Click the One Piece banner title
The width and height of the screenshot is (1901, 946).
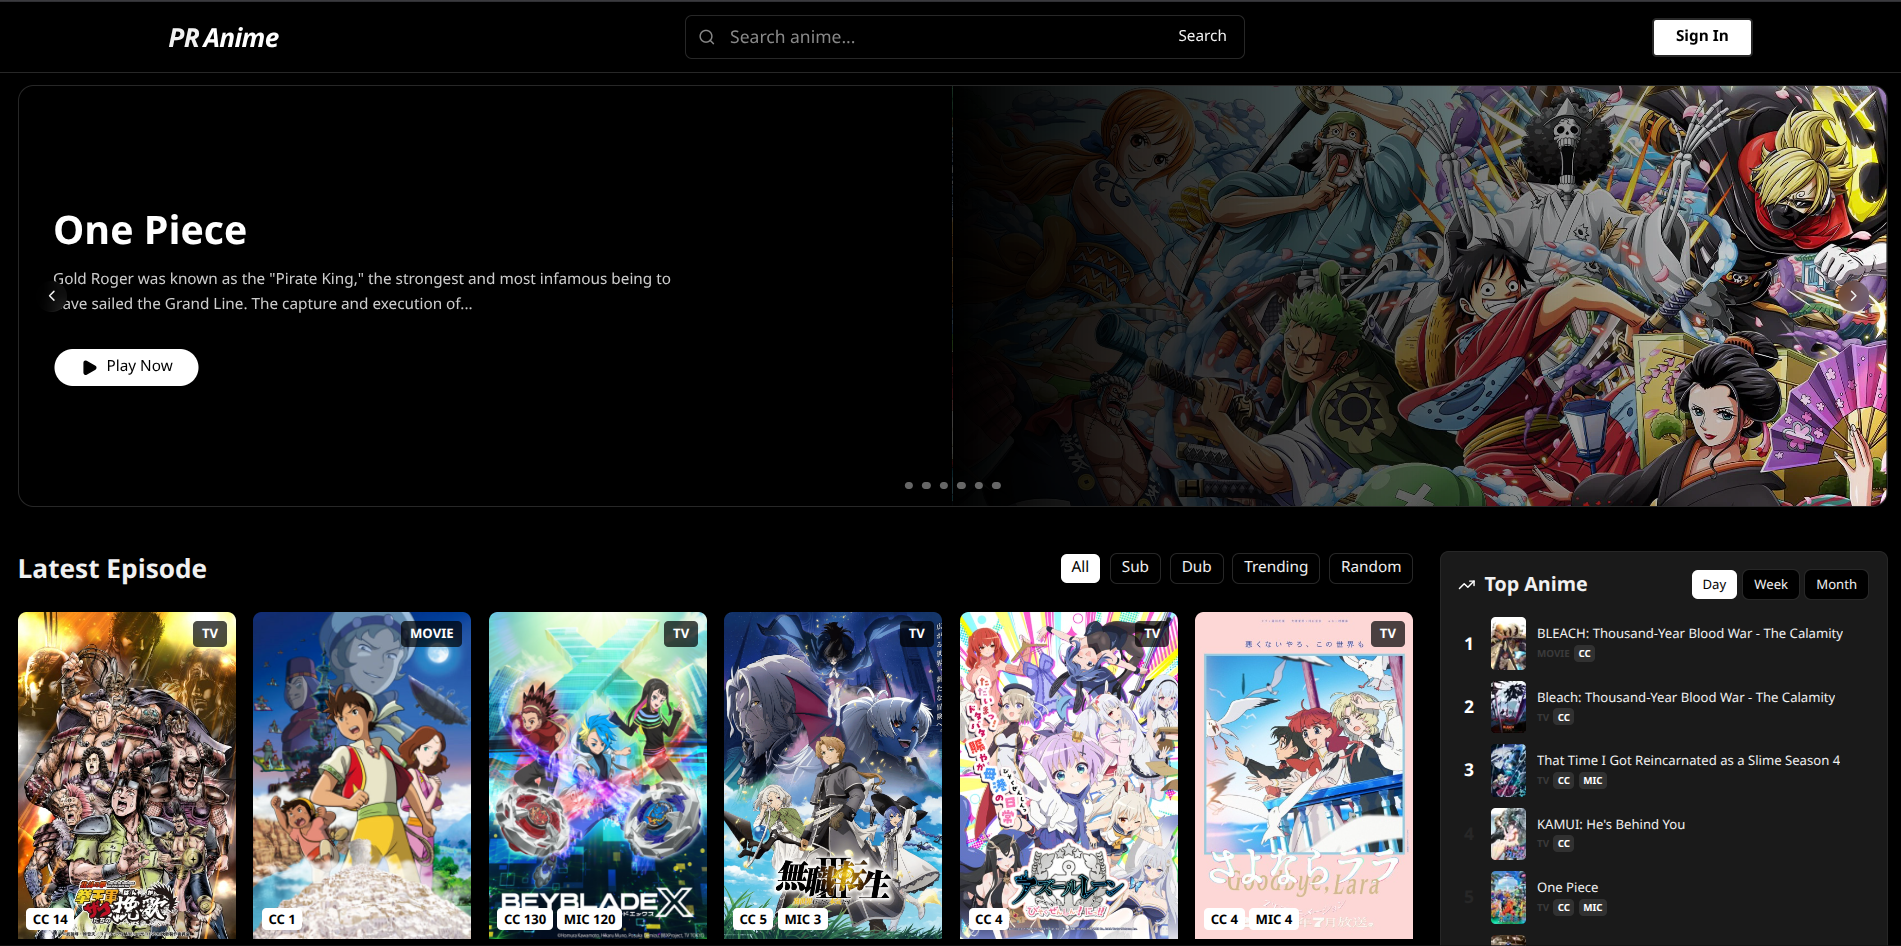[150, 231]
